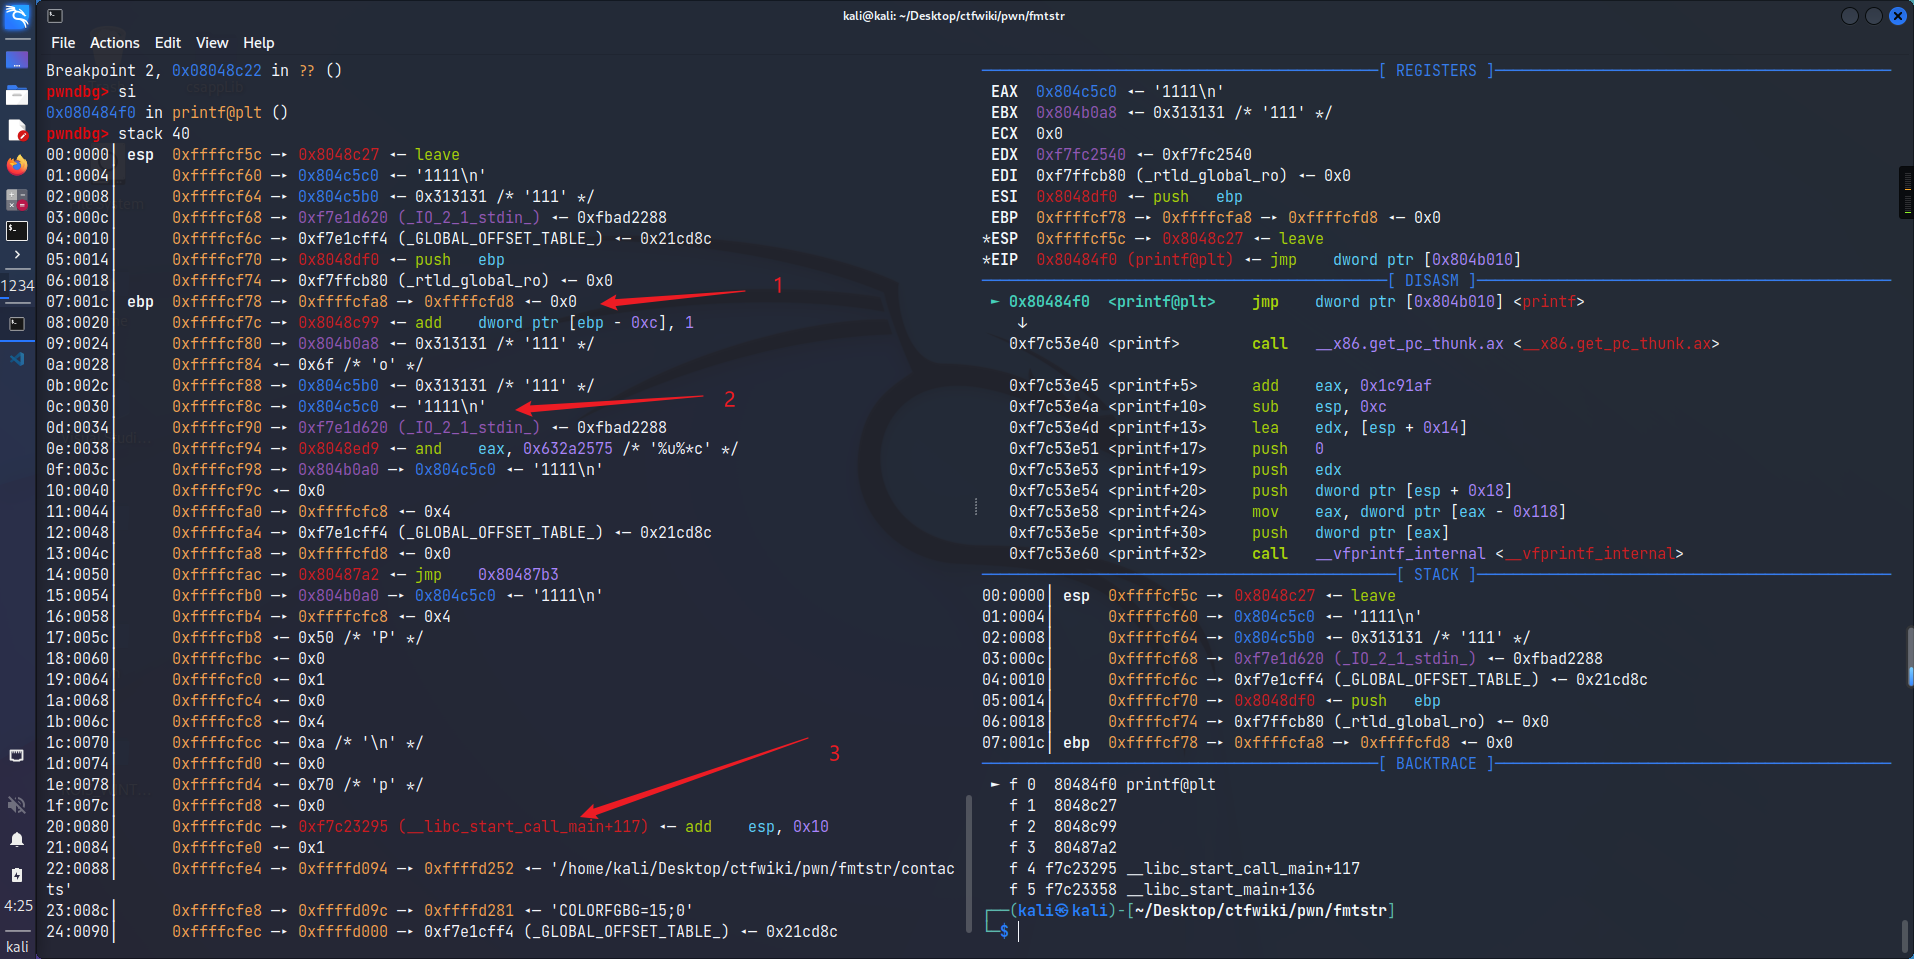Open the Edit menu
The image size is (1914, 959).
[168, 43]
